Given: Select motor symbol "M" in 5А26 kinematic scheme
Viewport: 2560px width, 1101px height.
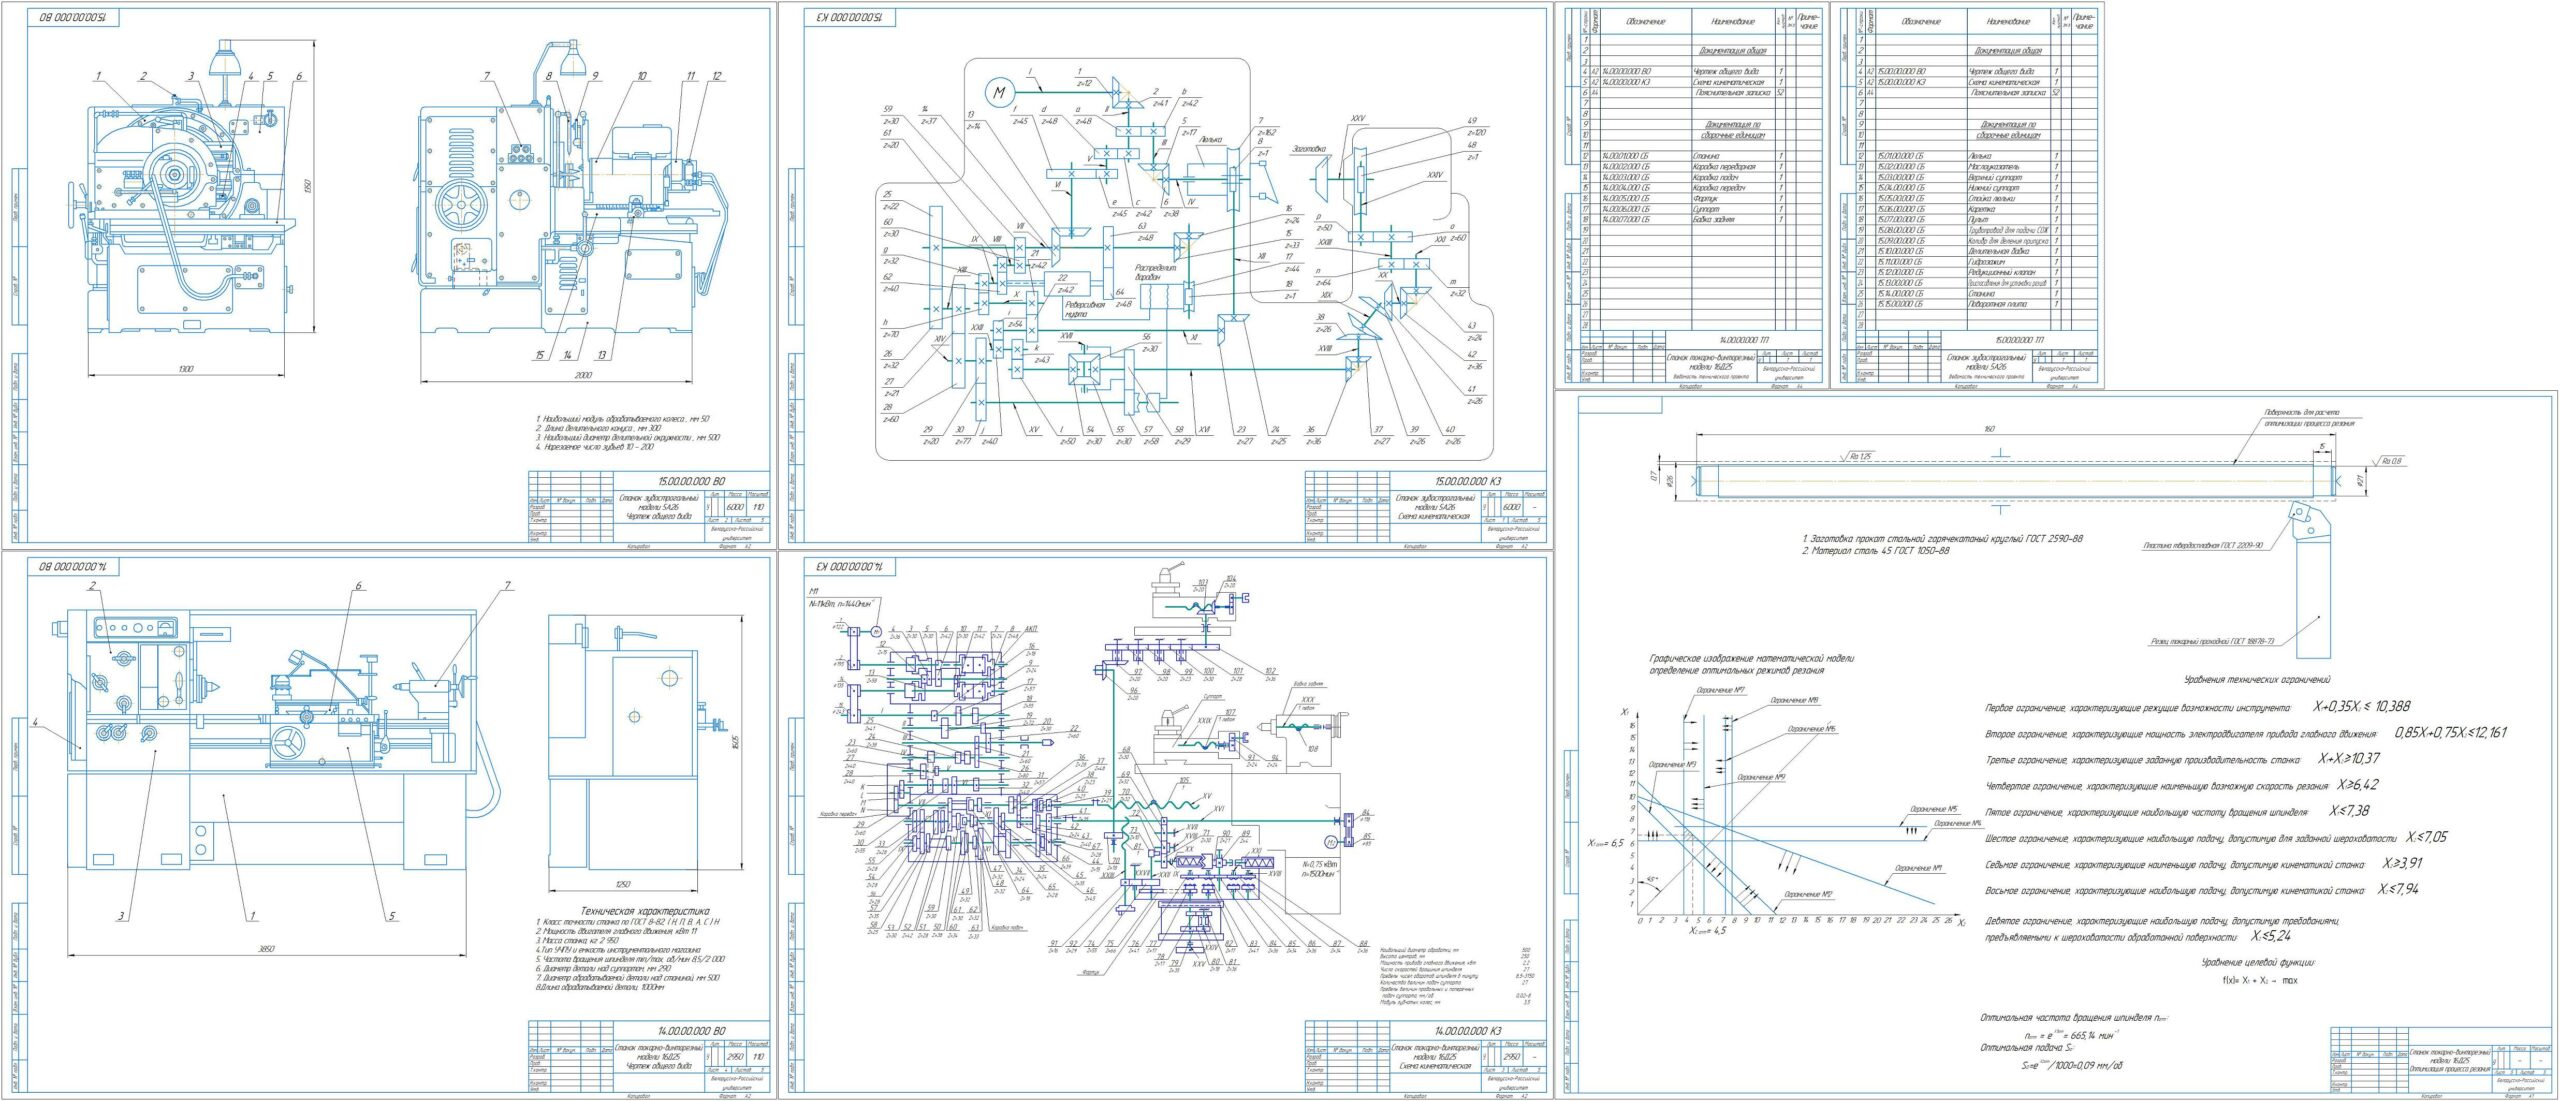Looking at the screenshot, I should point(998,93).
